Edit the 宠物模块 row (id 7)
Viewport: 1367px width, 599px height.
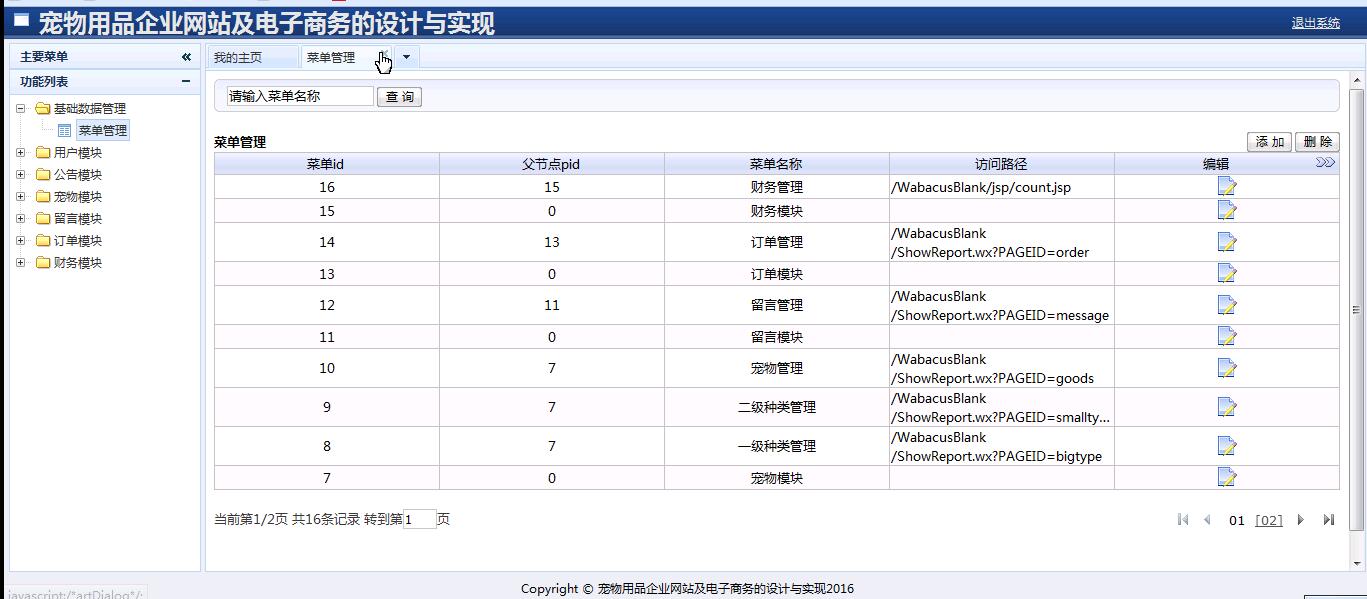point(1227,477)
